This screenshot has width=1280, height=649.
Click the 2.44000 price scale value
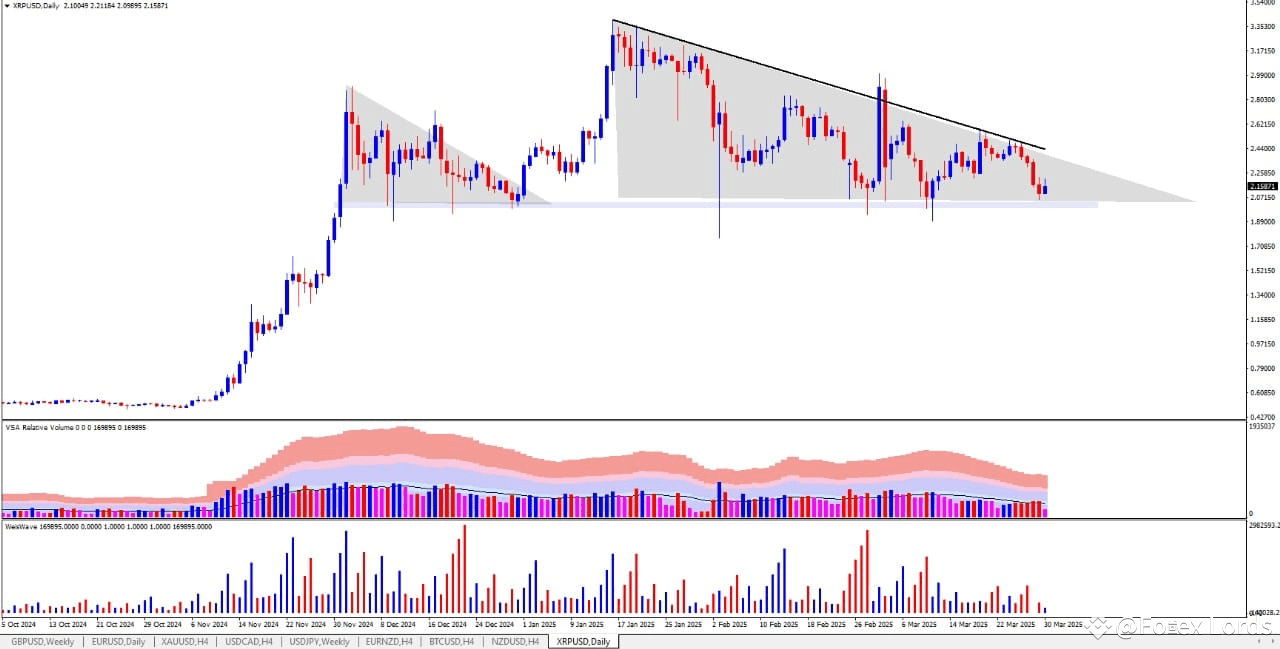point(1263,148)
